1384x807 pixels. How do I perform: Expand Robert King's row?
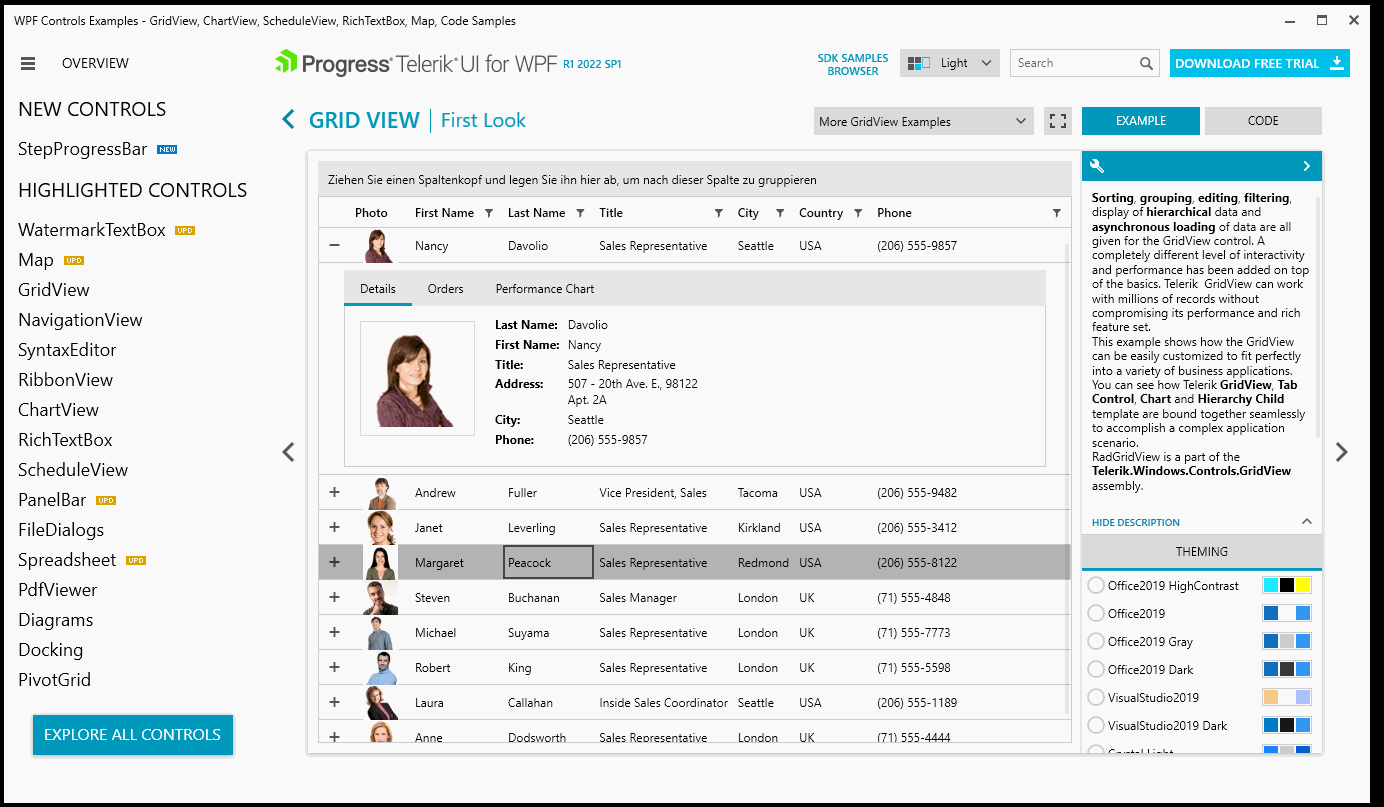tap(334, 667)
